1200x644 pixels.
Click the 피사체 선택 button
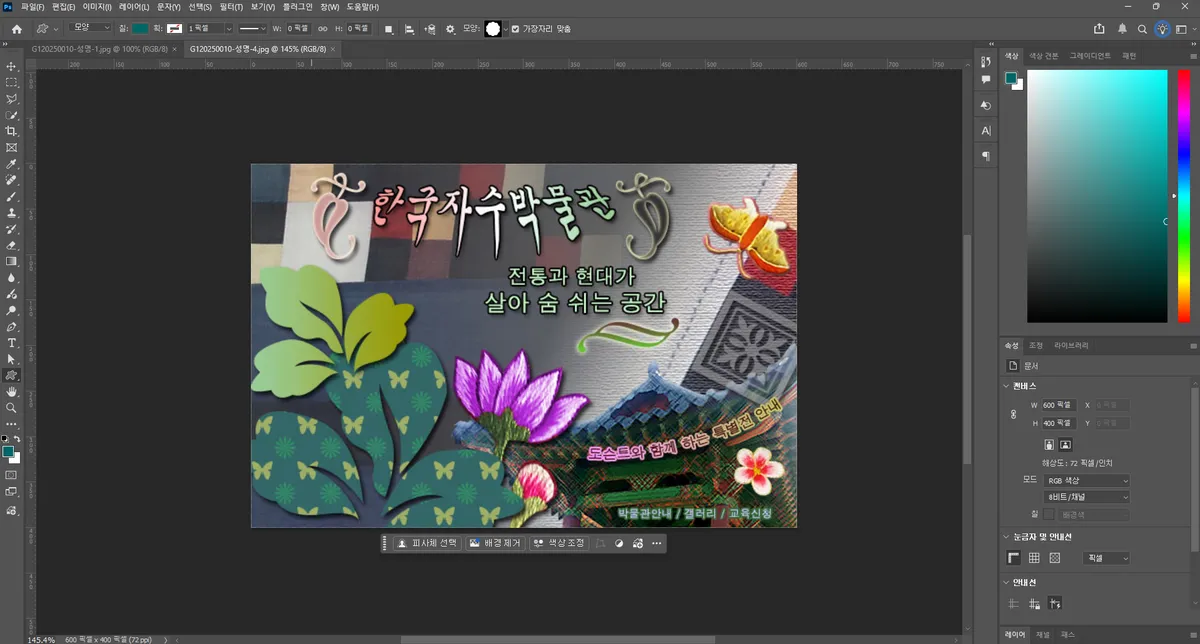click(x=426, y=543)
